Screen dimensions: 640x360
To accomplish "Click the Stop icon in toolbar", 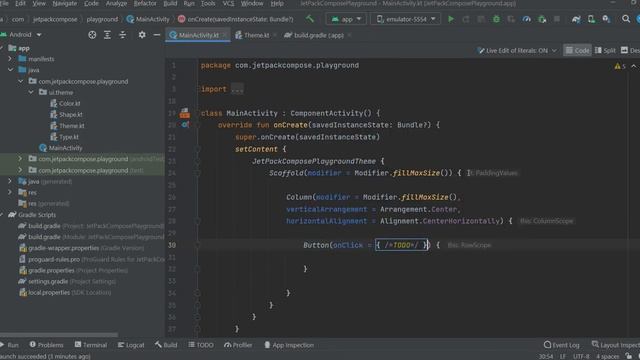I will (x=557, y=19).
